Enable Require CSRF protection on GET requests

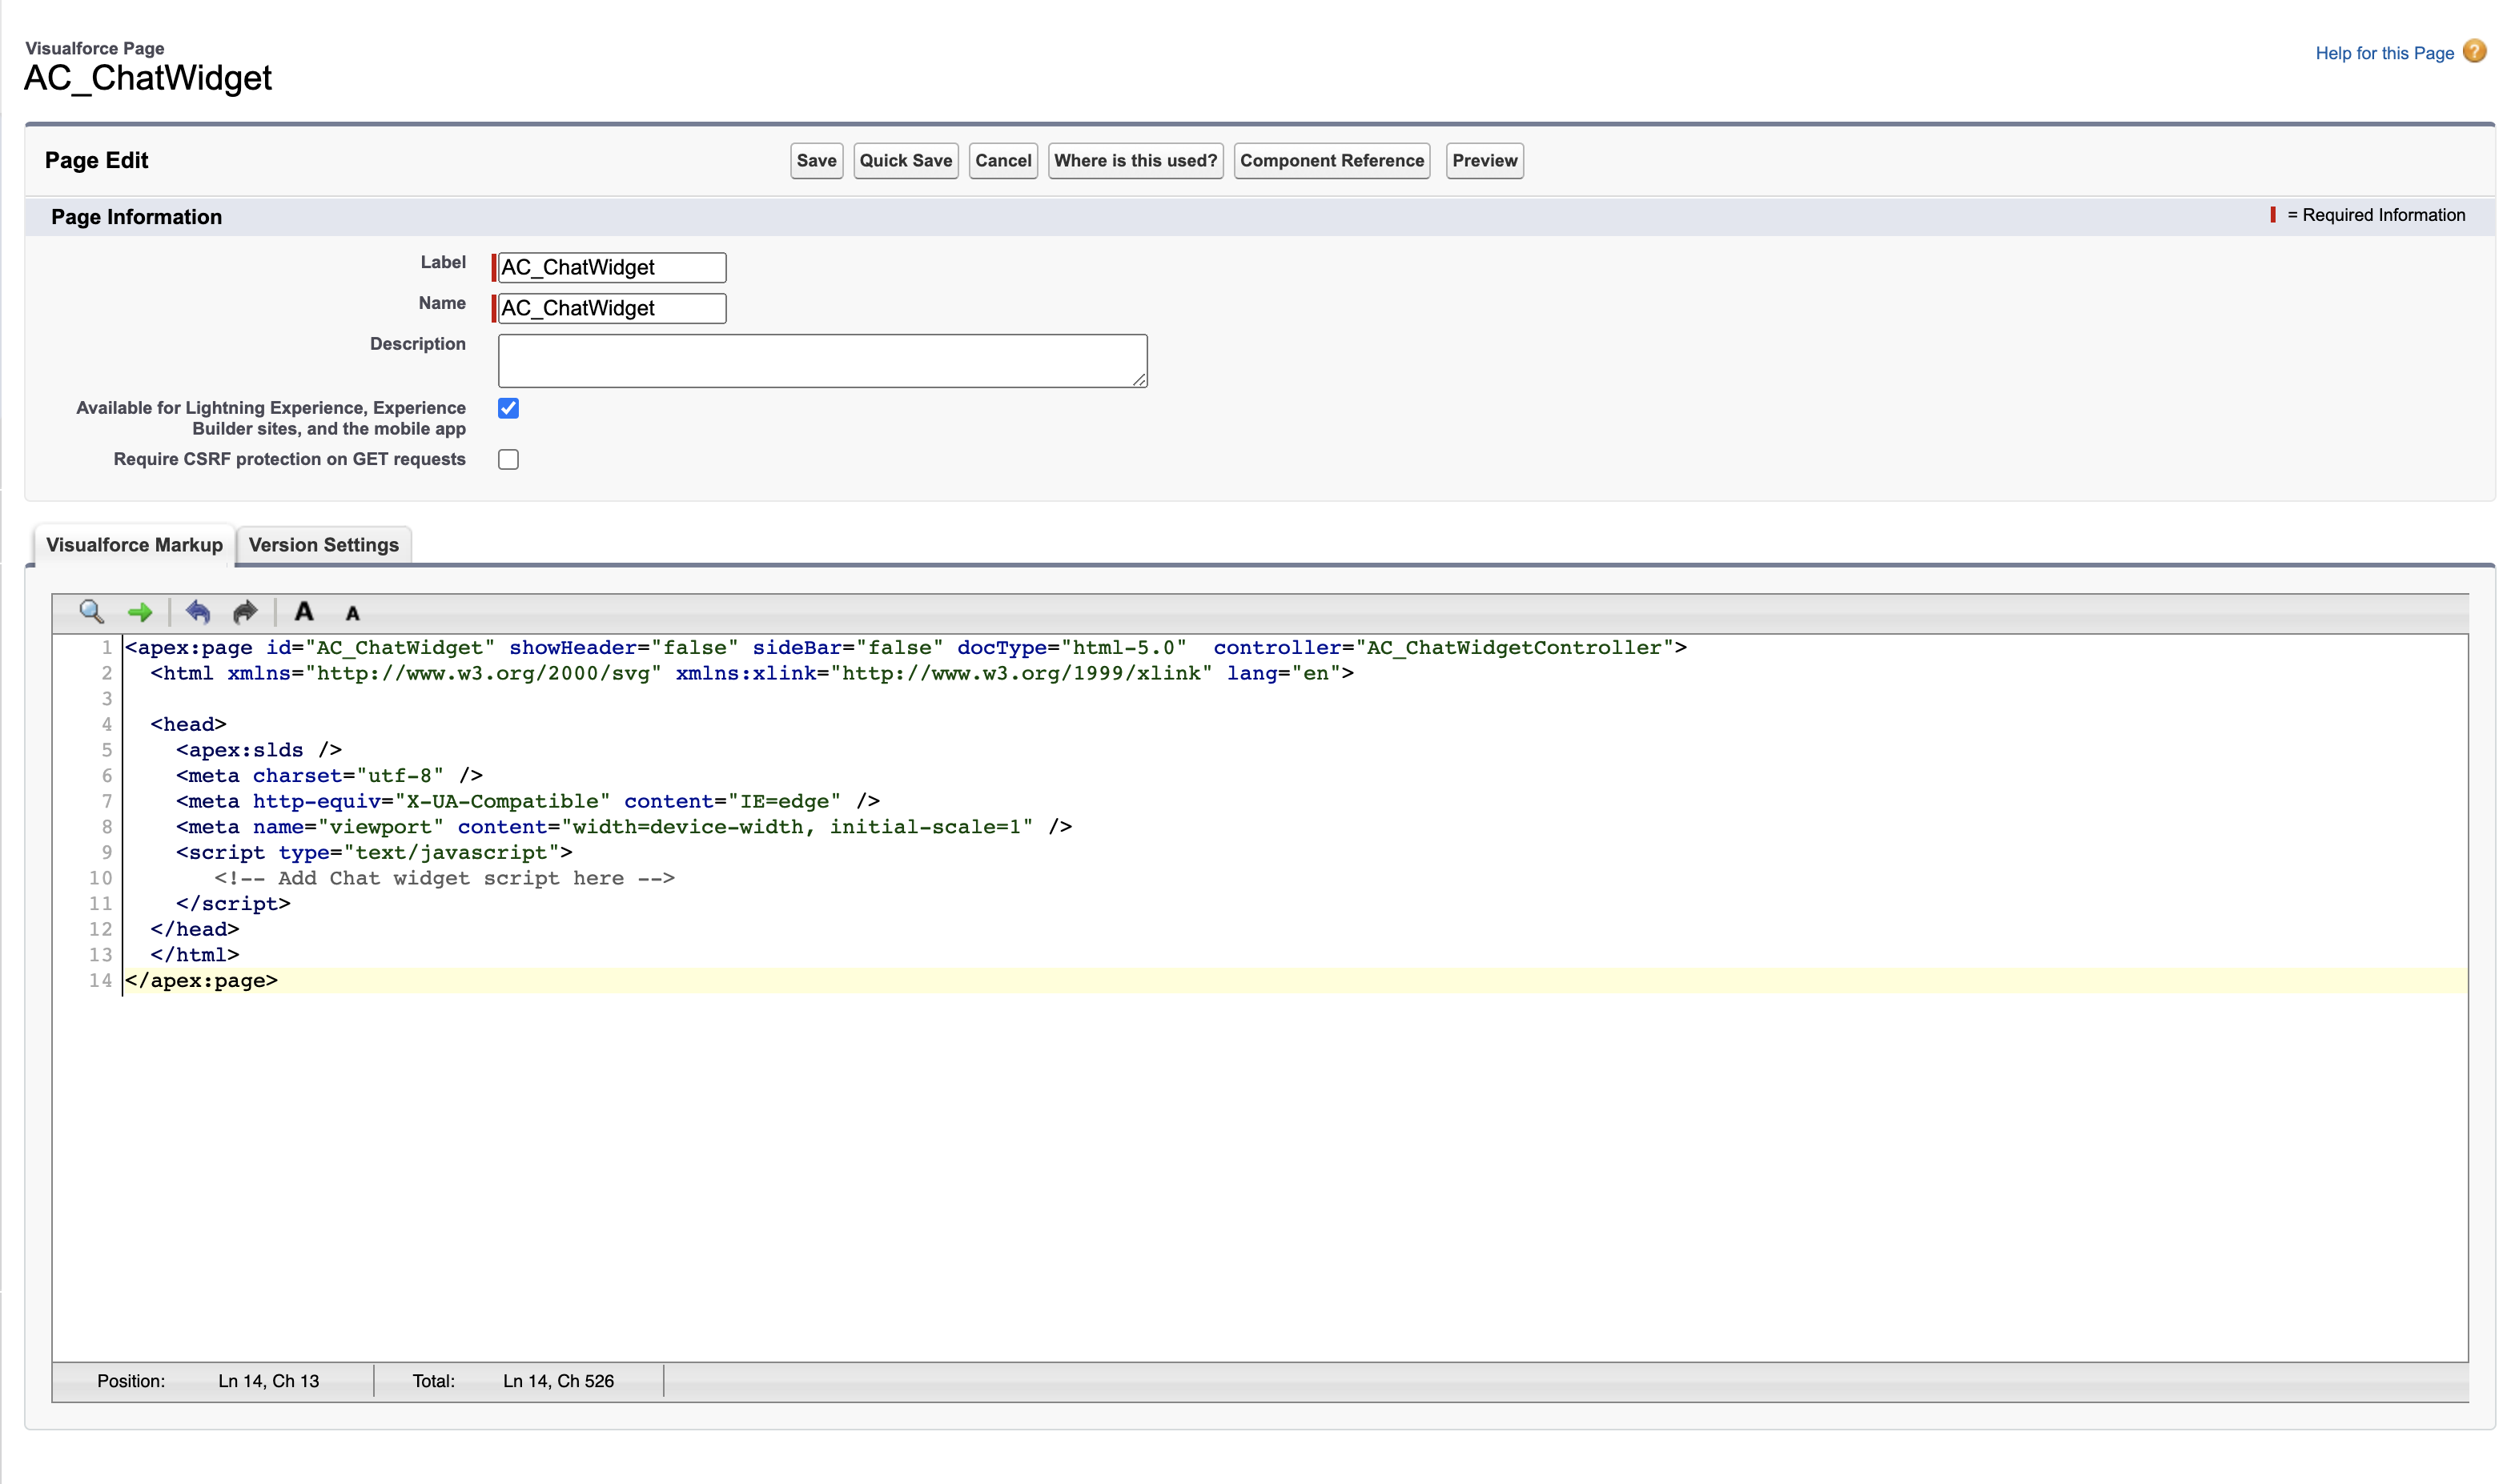[x=508, y=459]
